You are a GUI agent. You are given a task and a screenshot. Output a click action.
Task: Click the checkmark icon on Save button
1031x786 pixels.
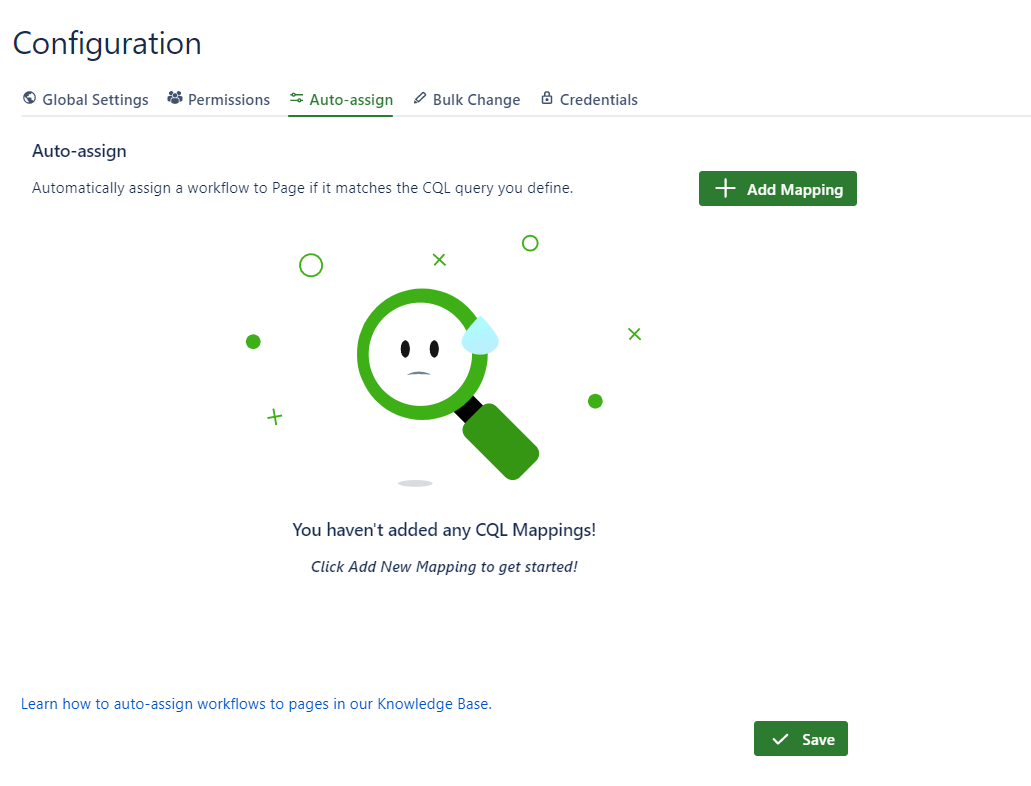(780, 739)
